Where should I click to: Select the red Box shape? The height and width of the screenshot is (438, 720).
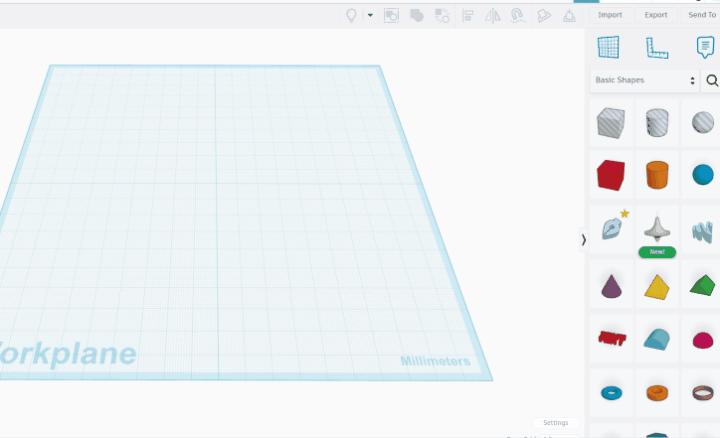611,175
